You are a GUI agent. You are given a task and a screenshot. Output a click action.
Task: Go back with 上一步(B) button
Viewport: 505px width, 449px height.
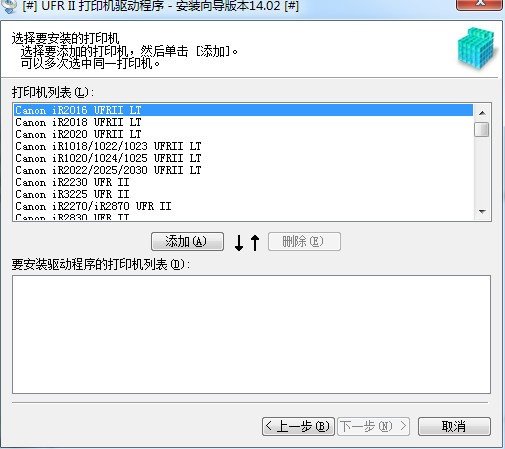(x=298, y=426)
